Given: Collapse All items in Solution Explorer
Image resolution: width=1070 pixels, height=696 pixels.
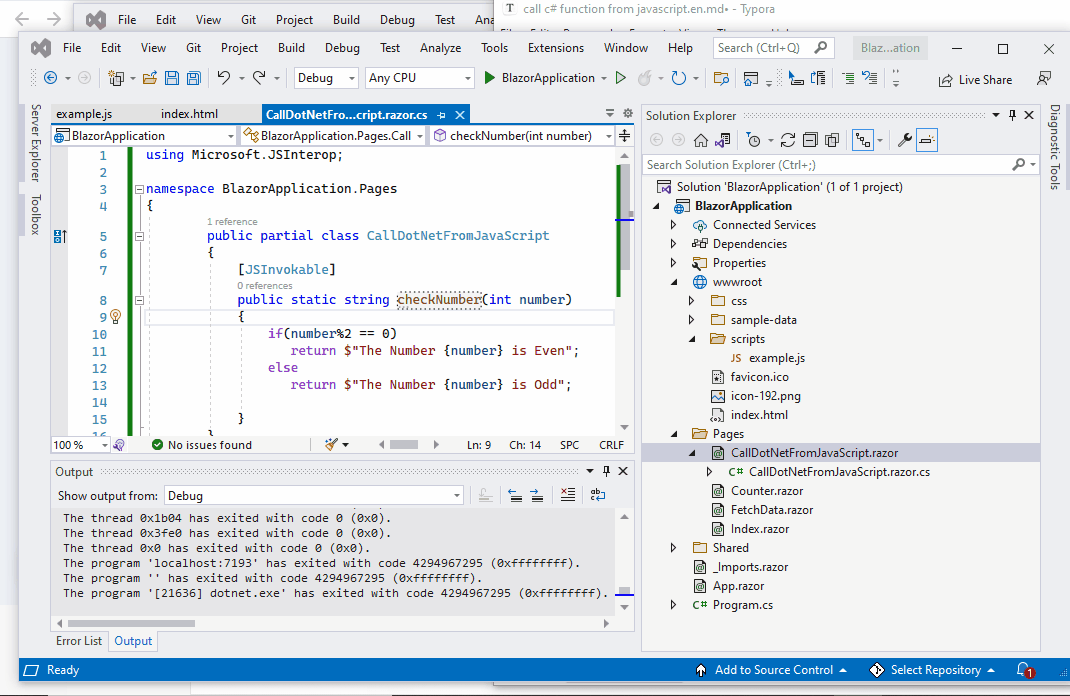Looking at the screenshot, I should 810,140.
